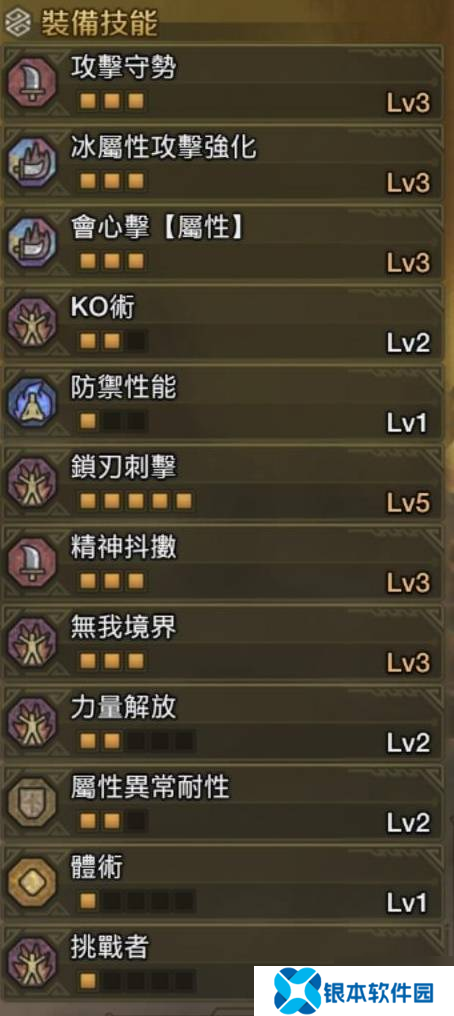454x1016 pixels.
Task: Click the Lv1 label of 防禦性能
Action: point(407,423)
